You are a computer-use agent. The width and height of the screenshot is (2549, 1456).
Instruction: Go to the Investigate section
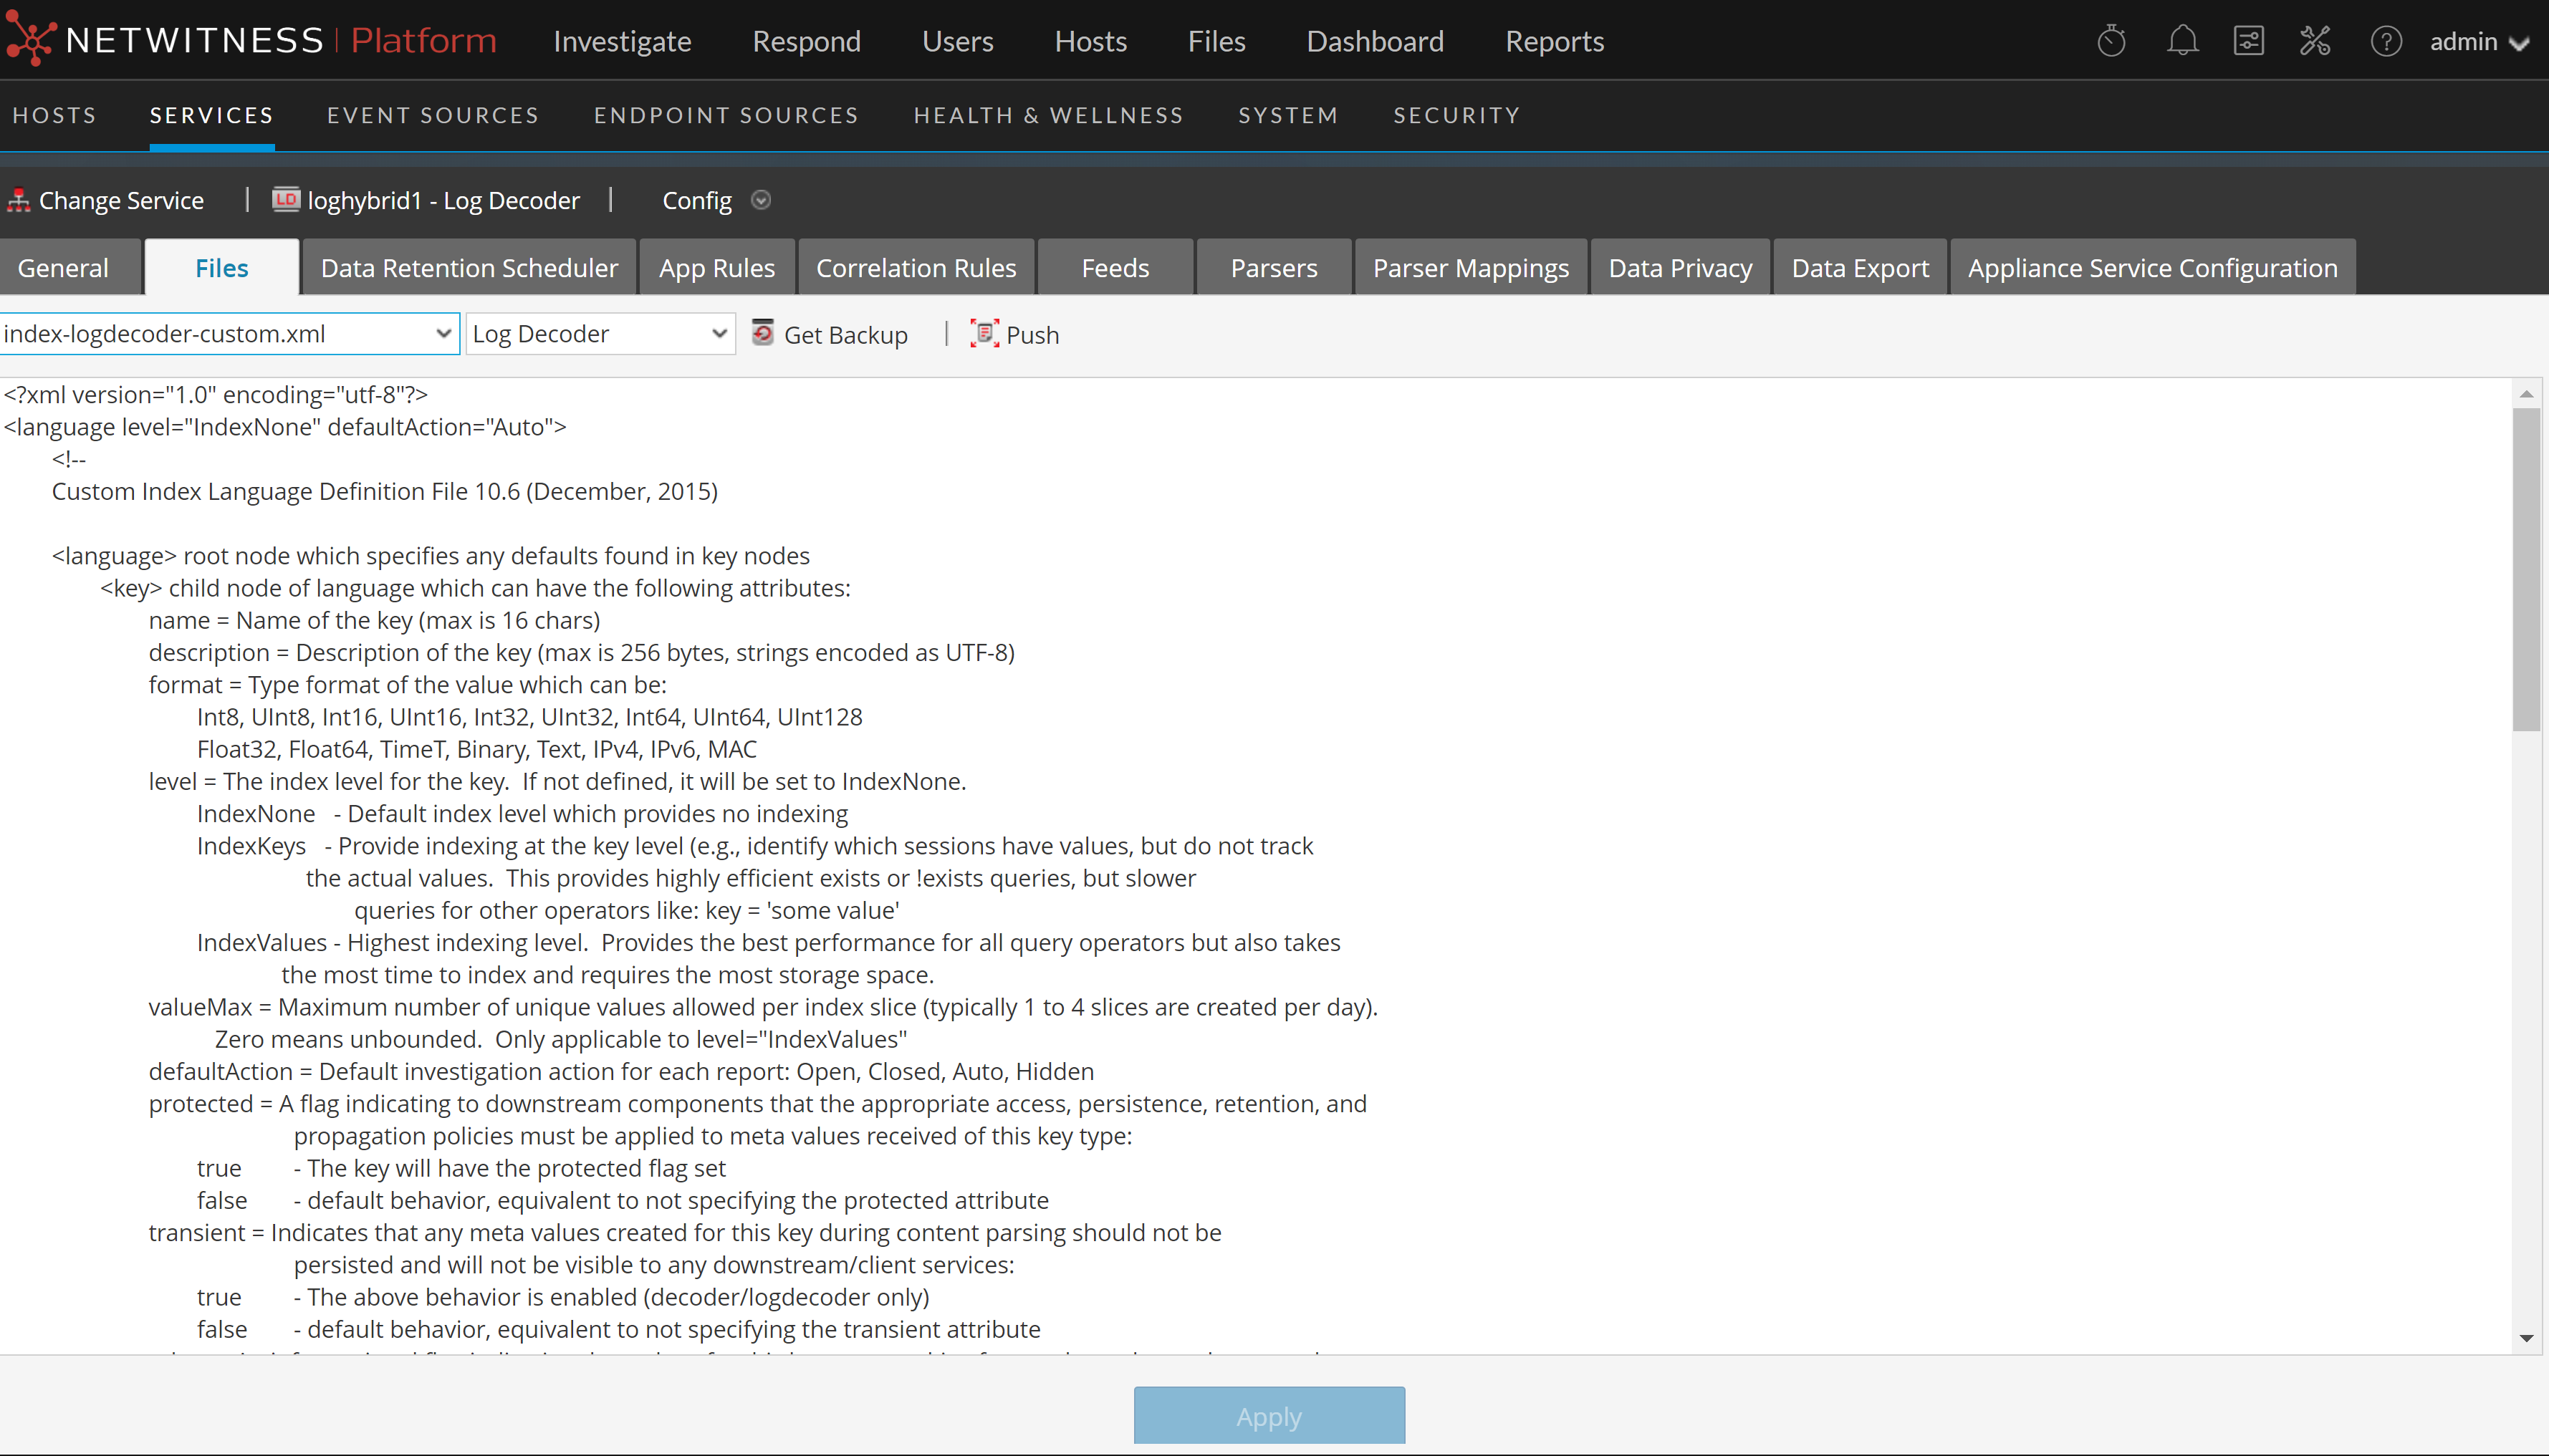click(622, 41)
